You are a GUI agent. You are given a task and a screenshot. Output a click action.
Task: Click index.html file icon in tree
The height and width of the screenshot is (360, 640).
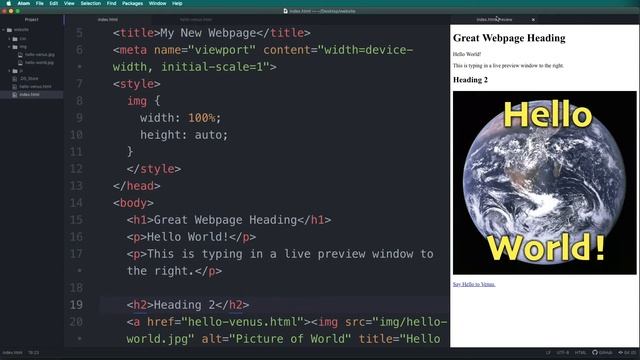15,95
